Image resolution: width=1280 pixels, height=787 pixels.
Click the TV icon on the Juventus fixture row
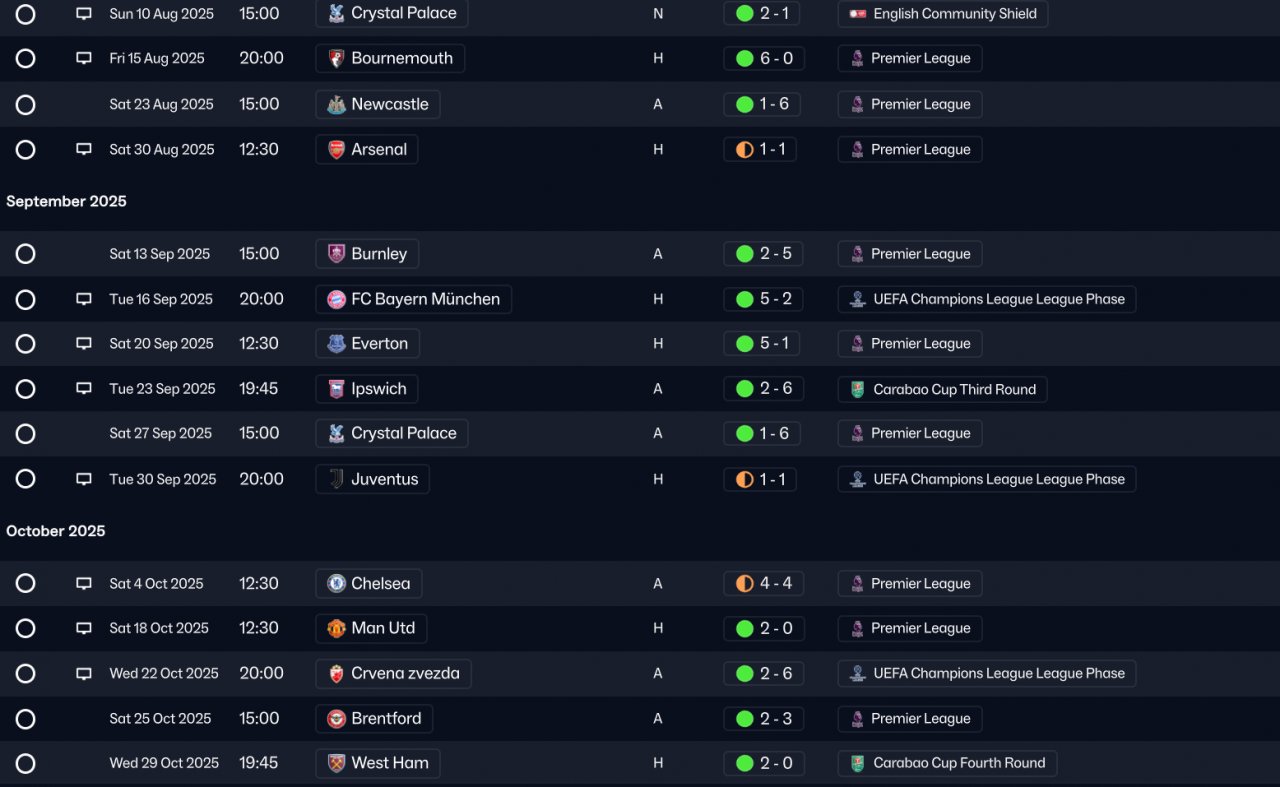tap(84, 479)
